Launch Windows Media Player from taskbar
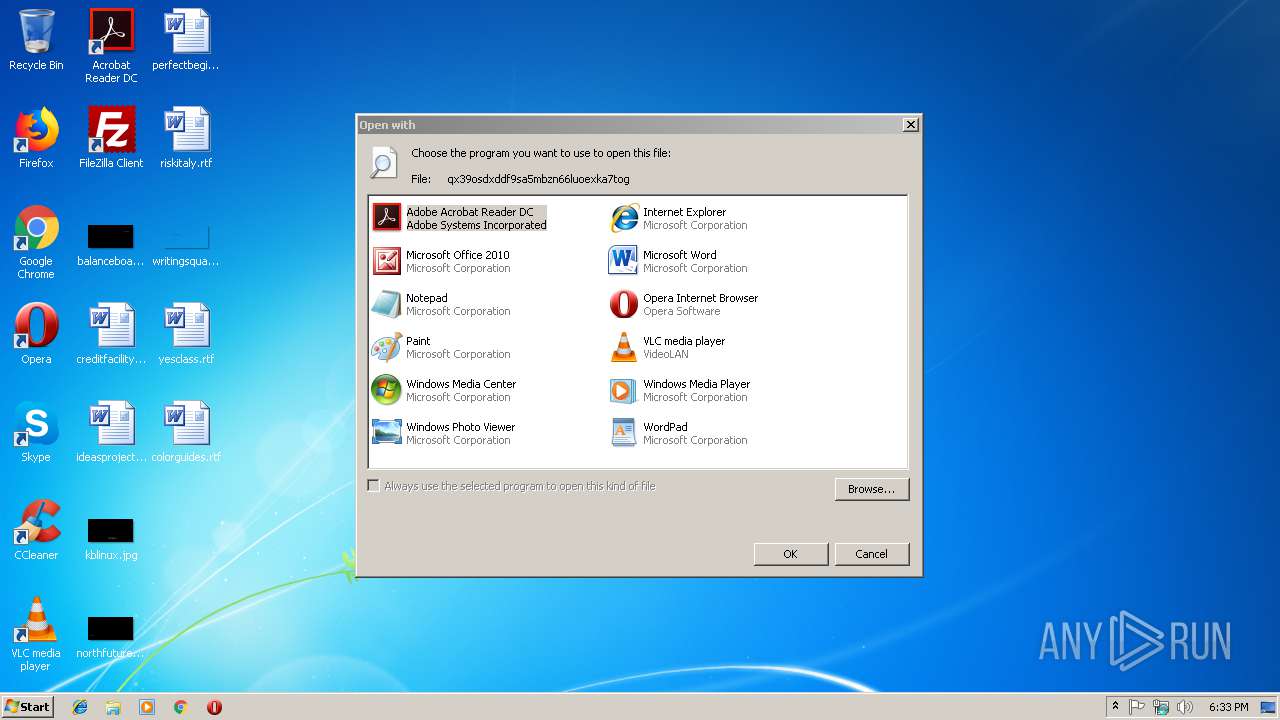 147,707
